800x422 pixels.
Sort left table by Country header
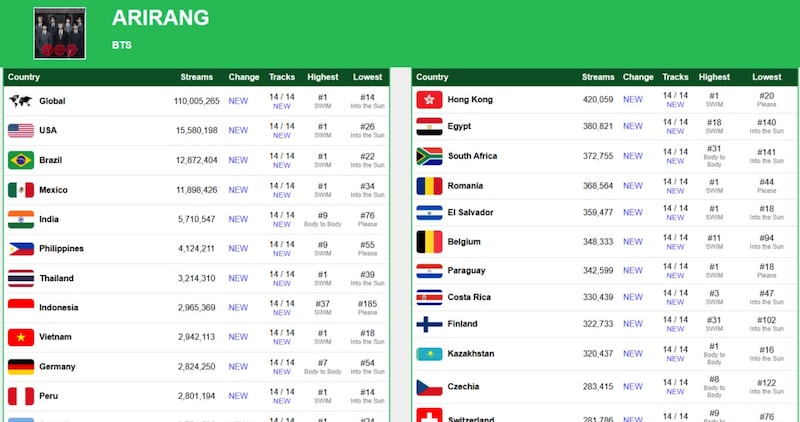coord(24,77)
